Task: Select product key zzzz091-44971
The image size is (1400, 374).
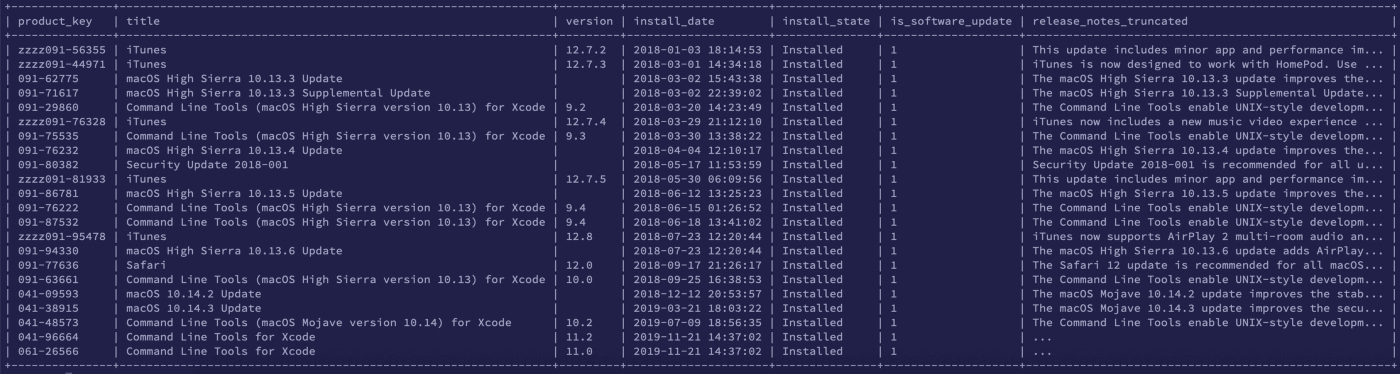Action: [x=61, y=64]
